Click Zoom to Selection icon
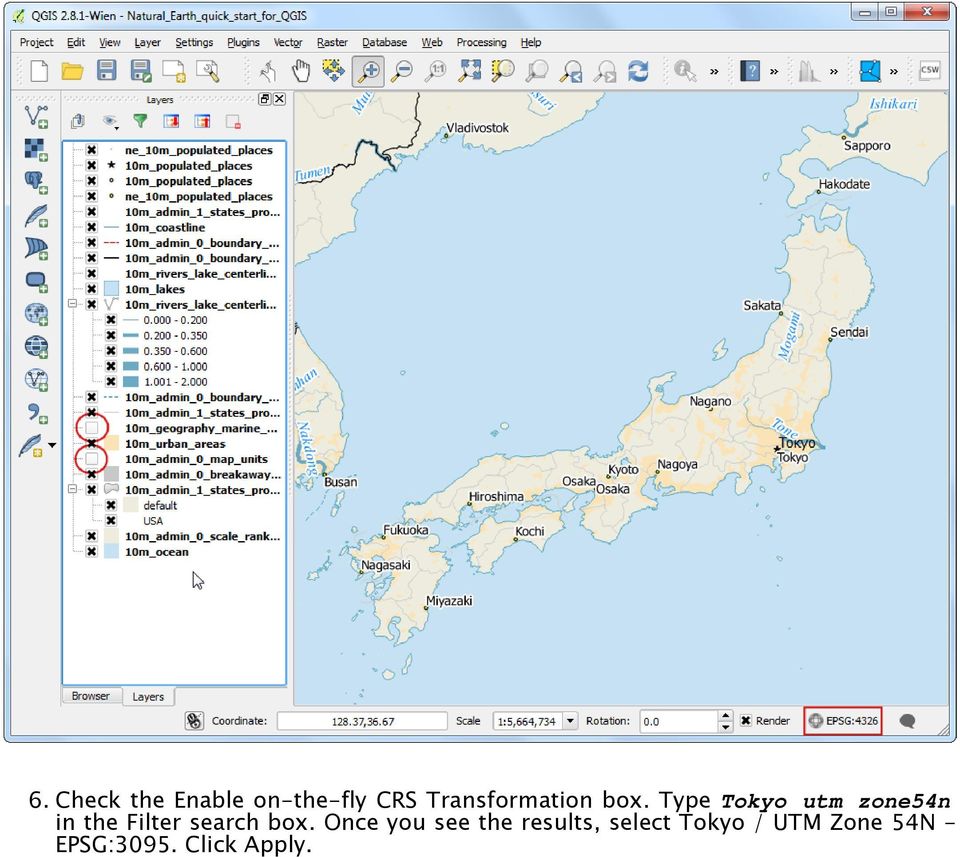 pos(503,71)
